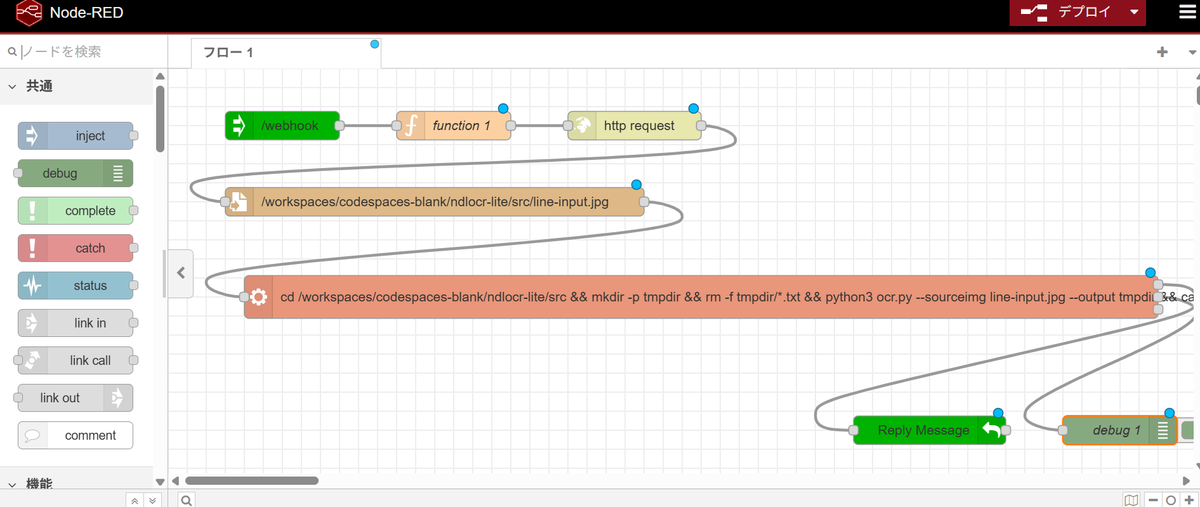Click the input port of debug 1 node
Screen dimensions: 1200x507
(1063, 430)
